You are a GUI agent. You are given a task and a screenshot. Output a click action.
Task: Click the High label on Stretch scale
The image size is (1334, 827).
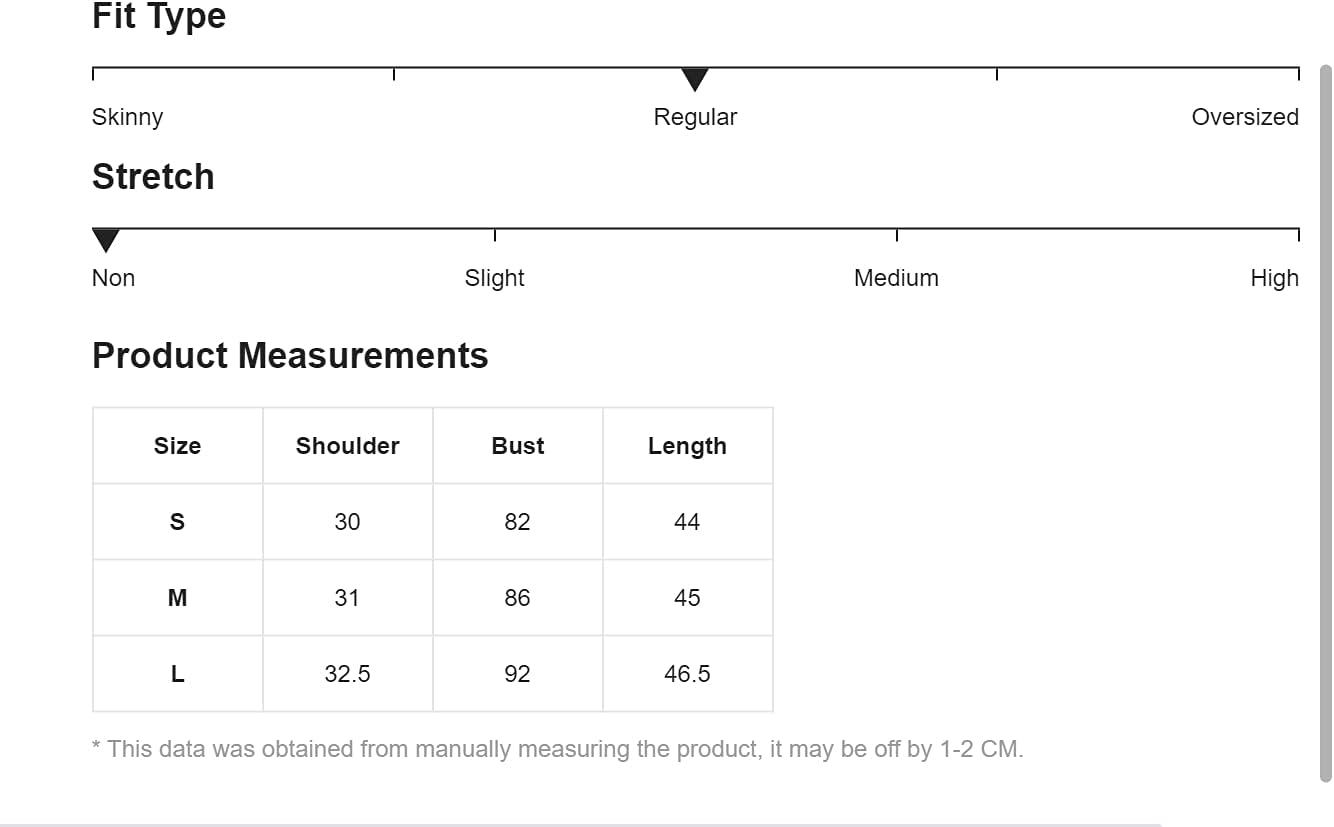pos(1274,278)
